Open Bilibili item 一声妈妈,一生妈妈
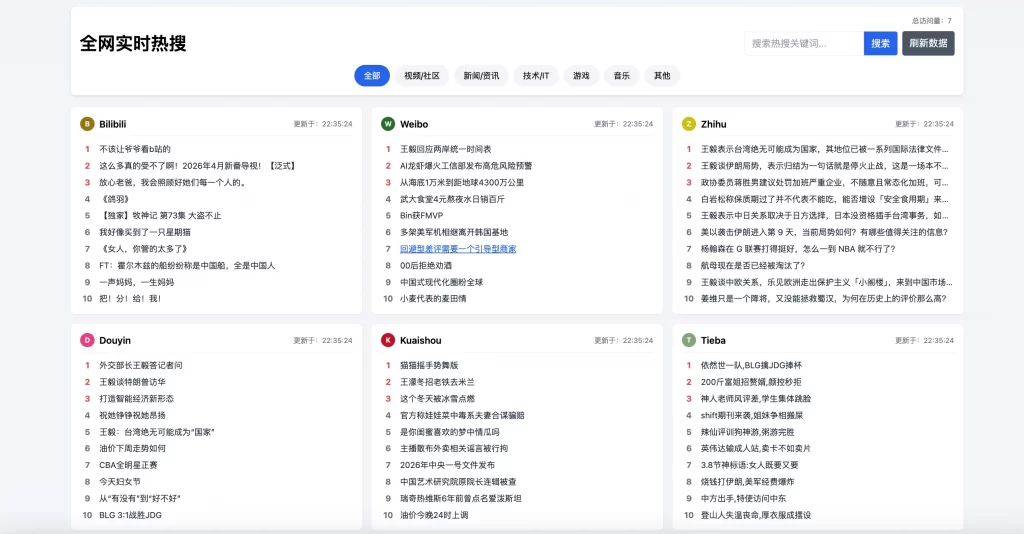The width and height of the screenshot is (1024, 534). click(136, 282)
